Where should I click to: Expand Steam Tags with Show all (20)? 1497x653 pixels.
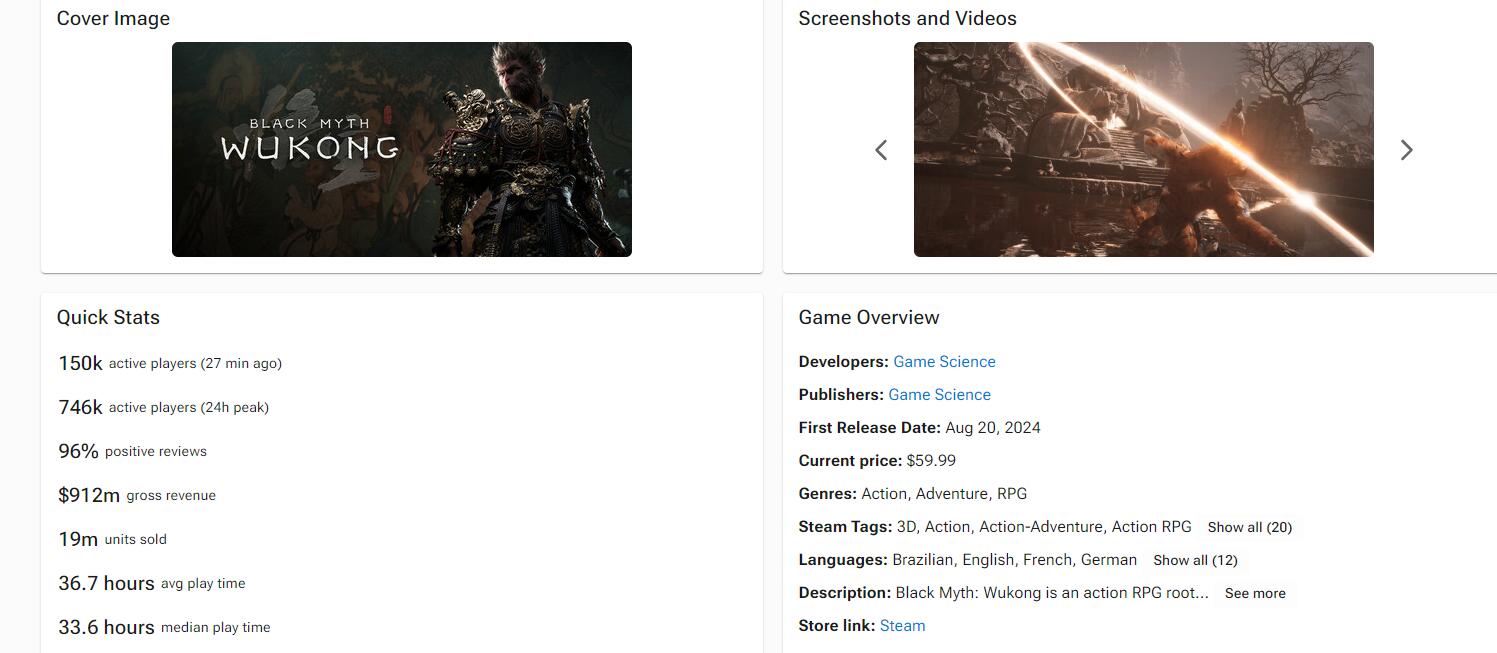tap(1249, 527)
